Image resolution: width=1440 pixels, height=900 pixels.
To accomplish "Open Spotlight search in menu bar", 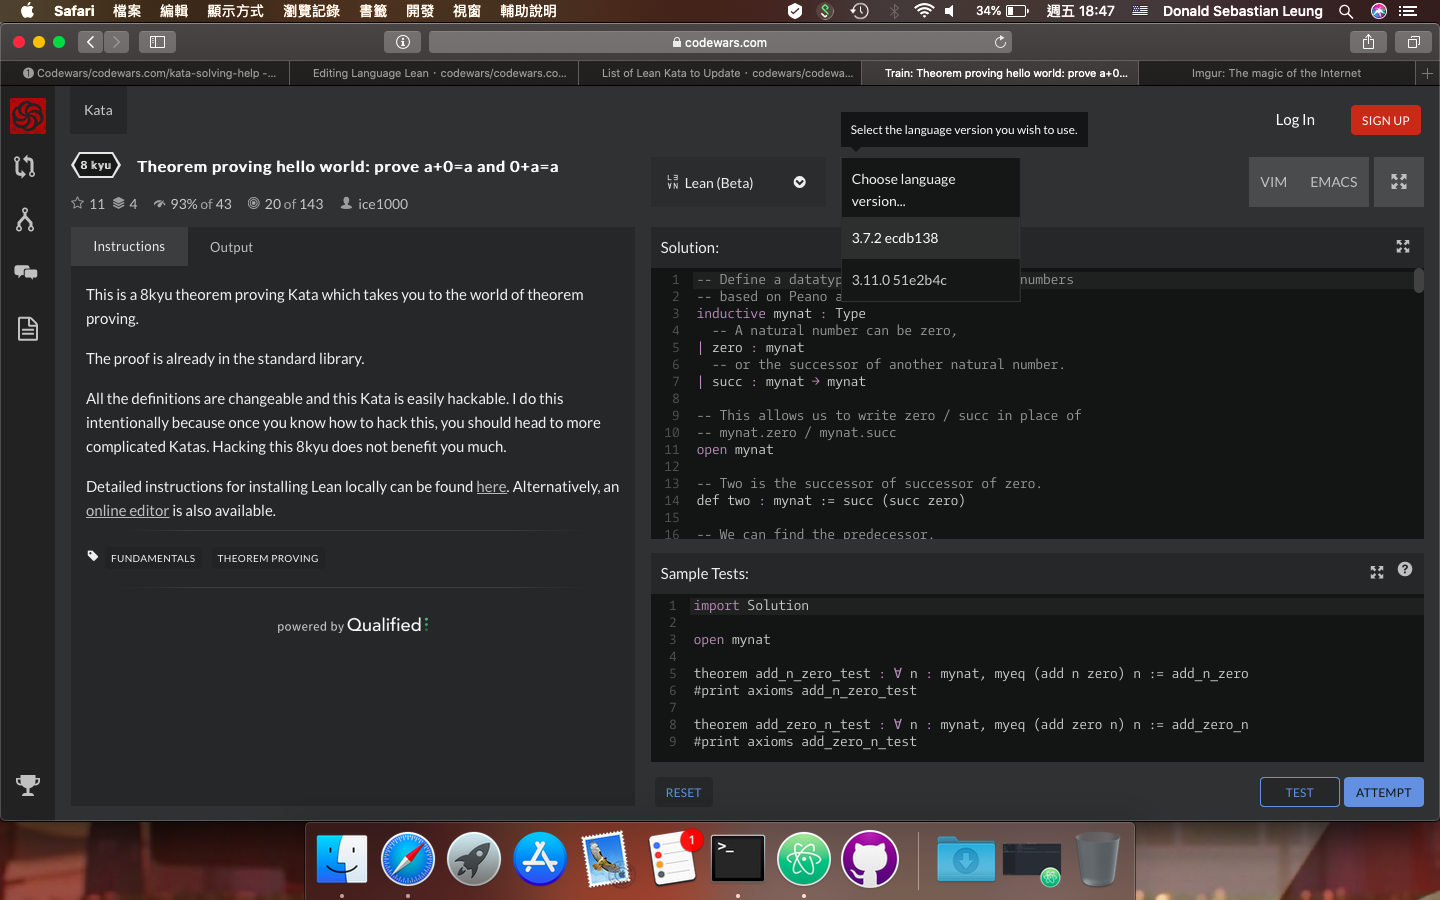I will pos(1346,11).
